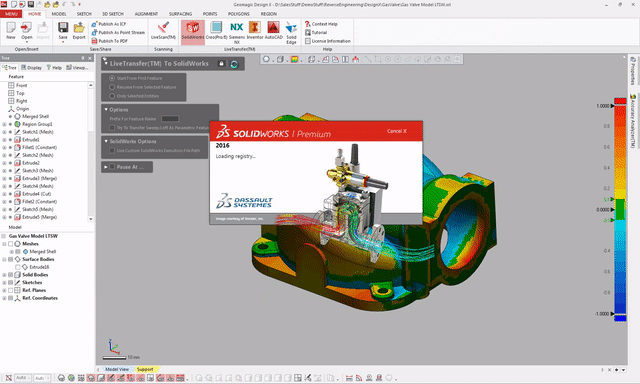Viewport: 640px width, 384px height.
Task: Click the lock icon in LiveTransfer header
Action: coord(221,64)
